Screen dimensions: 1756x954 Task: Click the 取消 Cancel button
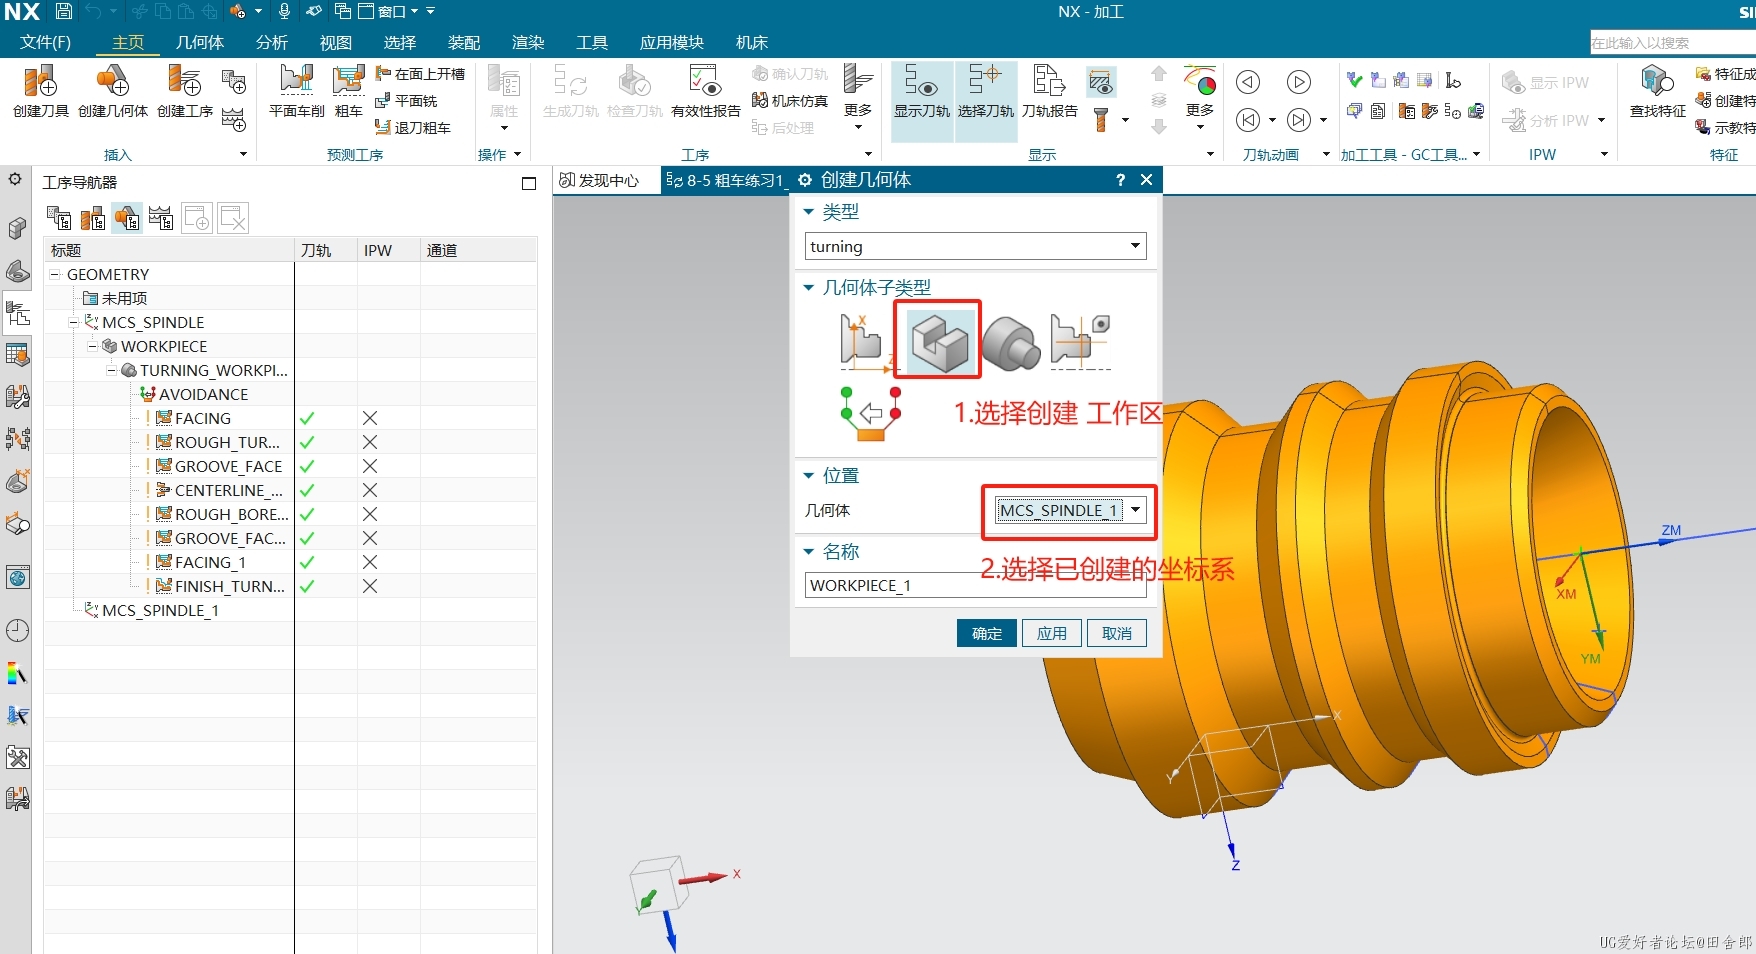1117,633
